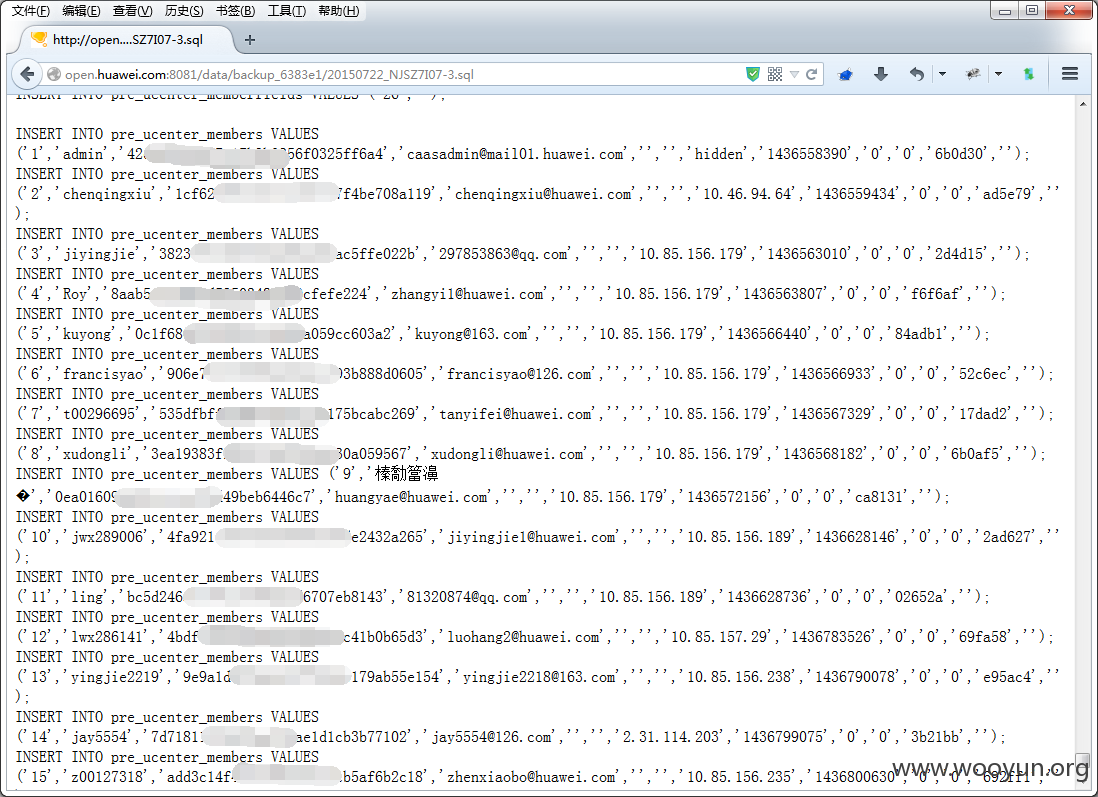Image resolution: width=1098 pixels, height=797 pixels.
Task: Open the downloads arrow icon
Action: pyautogui.click(x=881, y=74)
